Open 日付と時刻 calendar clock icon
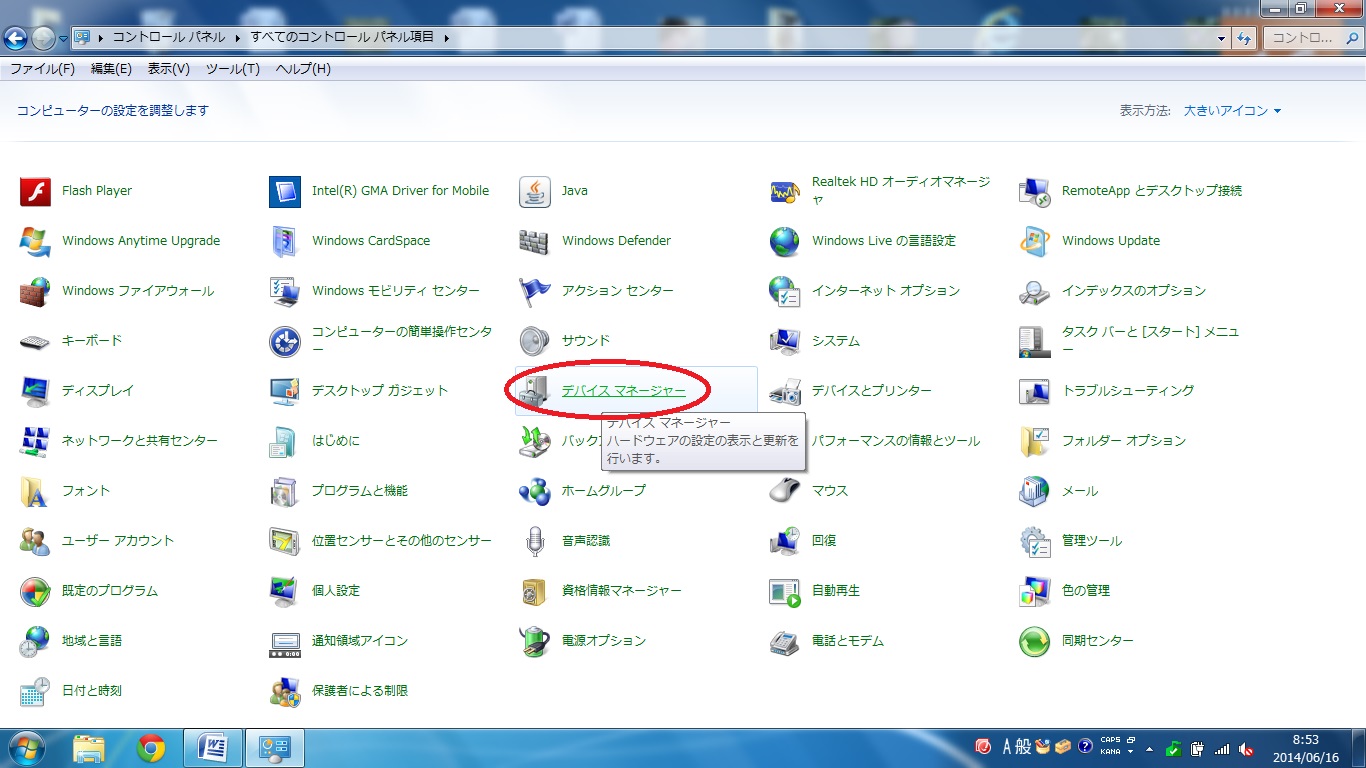1366x768 pixels. point(35,691)
